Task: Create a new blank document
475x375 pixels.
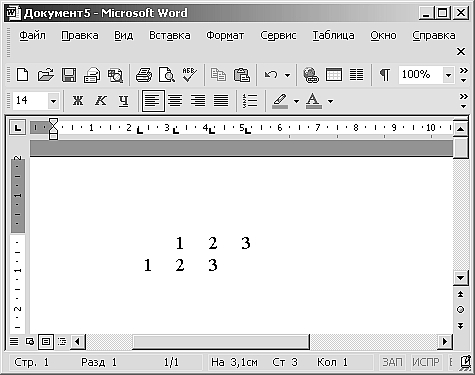Action: point(22,75)
